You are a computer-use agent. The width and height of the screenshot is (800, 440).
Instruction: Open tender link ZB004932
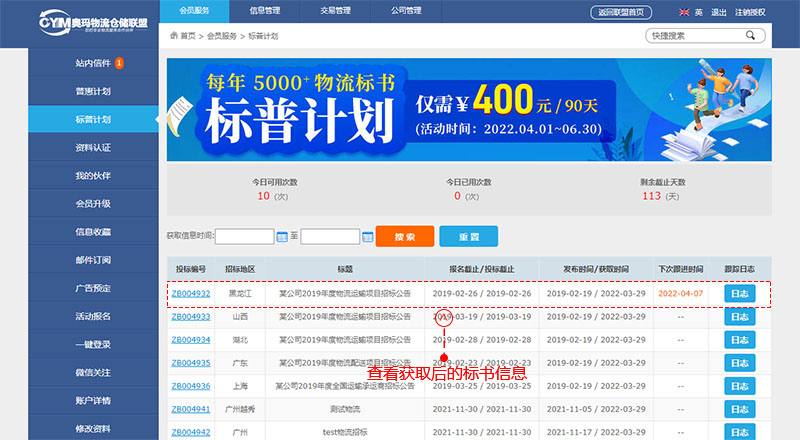point(190,294)
